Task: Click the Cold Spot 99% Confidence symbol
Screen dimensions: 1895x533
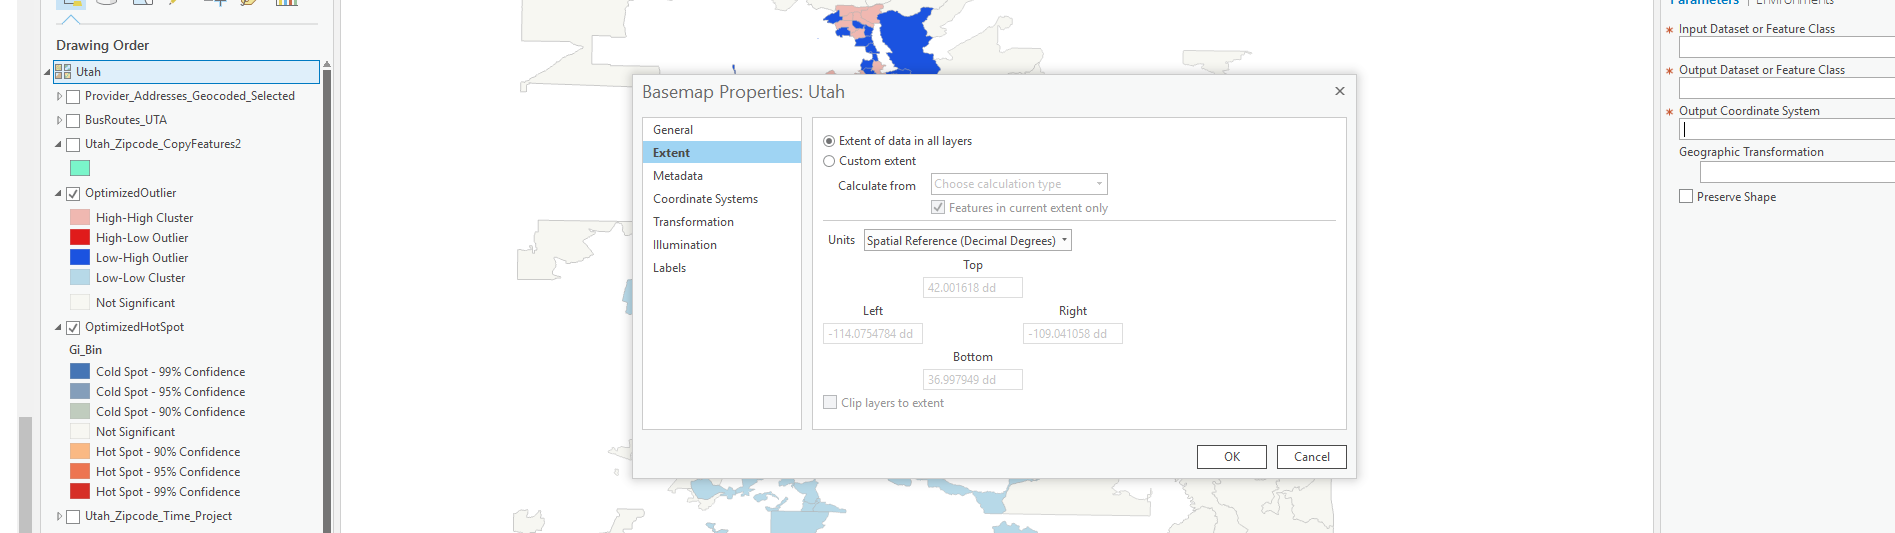Action: pos(80,372)
